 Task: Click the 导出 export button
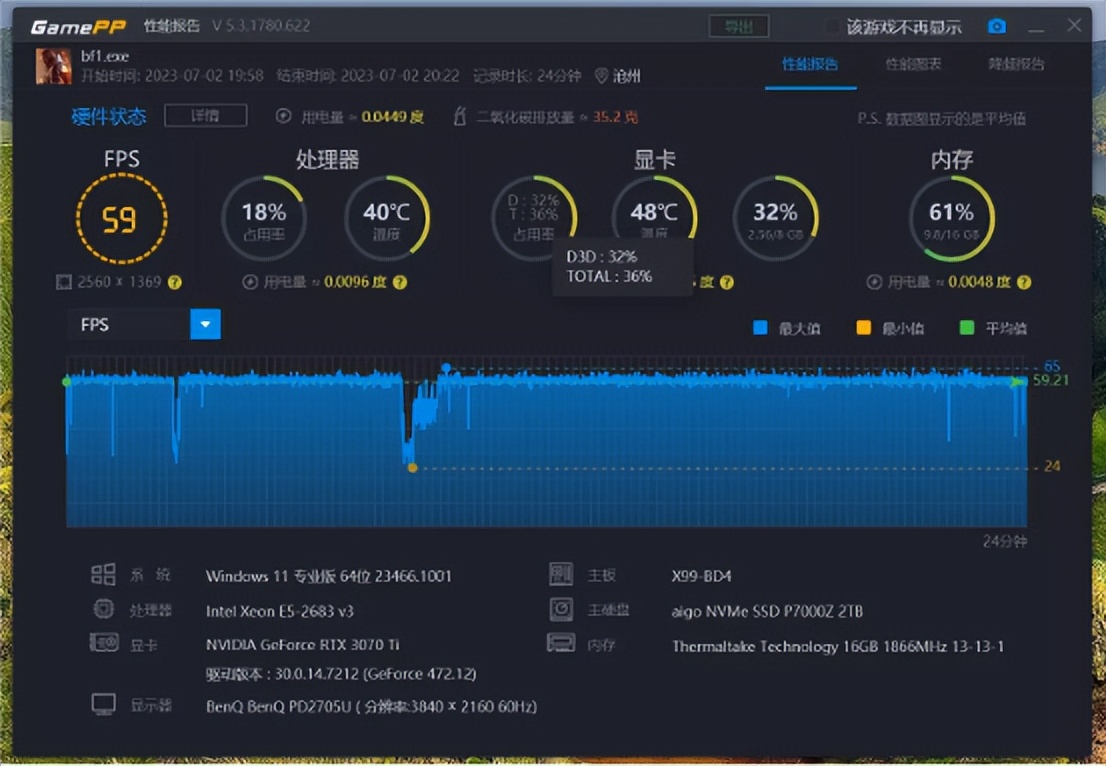tap(739, 27)
